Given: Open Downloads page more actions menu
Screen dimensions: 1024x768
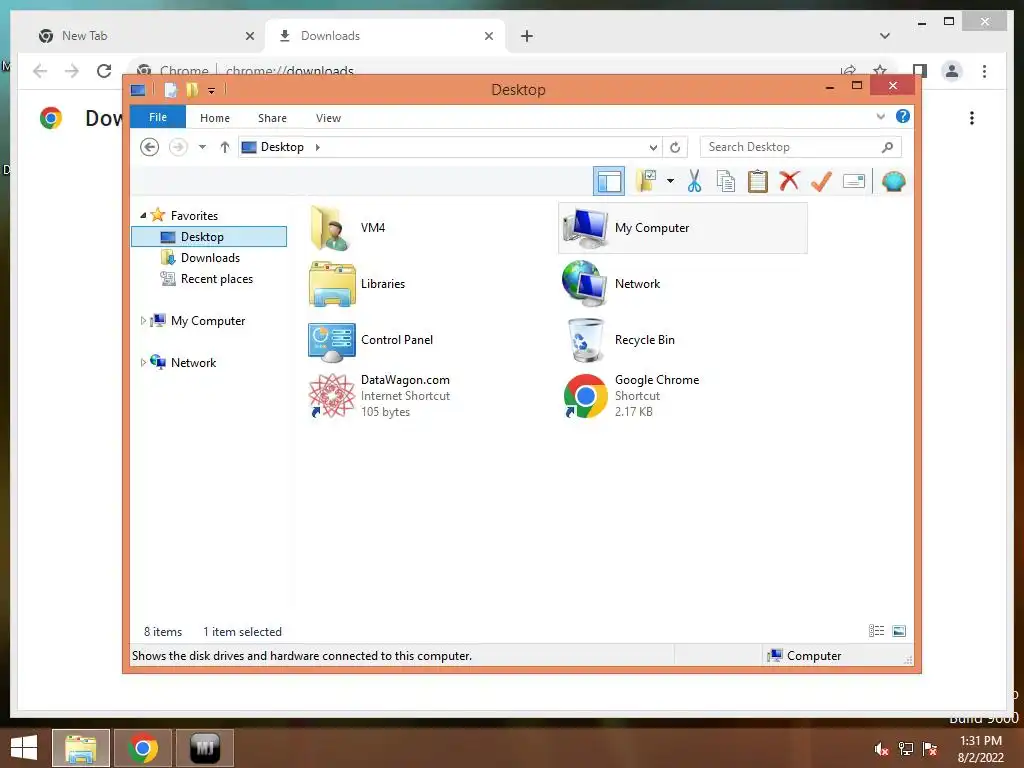Looking at the screenshot, I should tap(972, 118).
